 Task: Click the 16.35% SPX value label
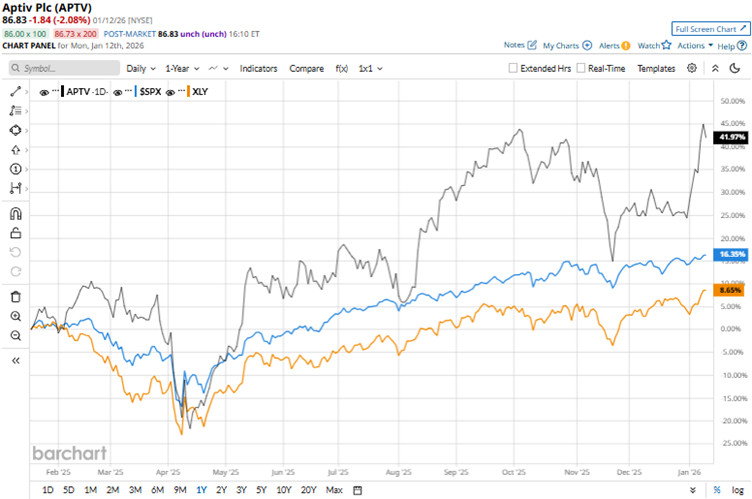coord(730,254)
